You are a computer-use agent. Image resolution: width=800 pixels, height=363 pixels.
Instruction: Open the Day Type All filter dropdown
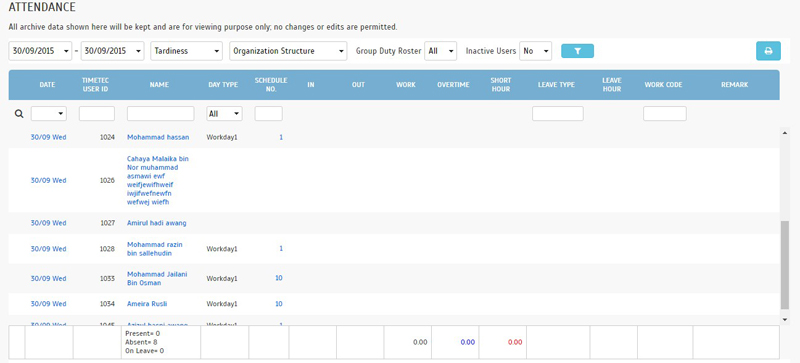coord(224,114)
